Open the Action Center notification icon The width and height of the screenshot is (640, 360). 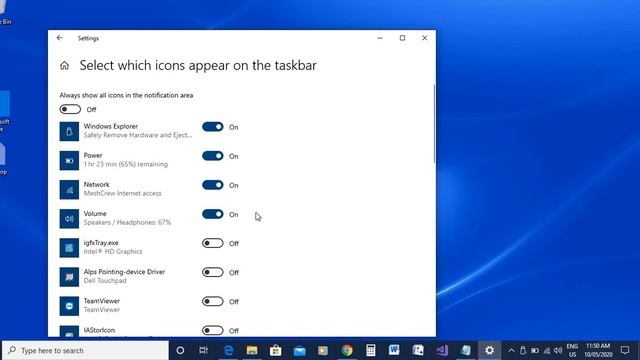pos(625,350)
